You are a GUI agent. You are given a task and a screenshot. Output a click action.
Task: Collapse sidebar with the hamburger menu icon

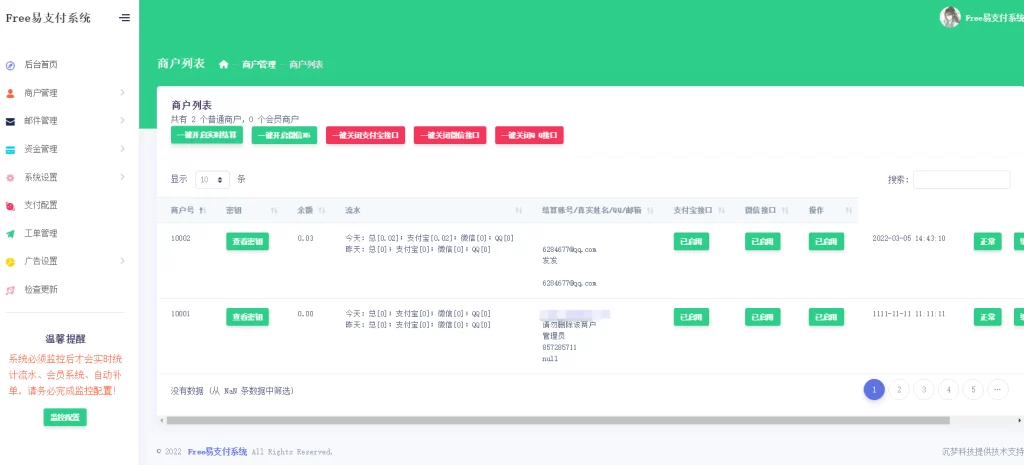click(124, 18)
